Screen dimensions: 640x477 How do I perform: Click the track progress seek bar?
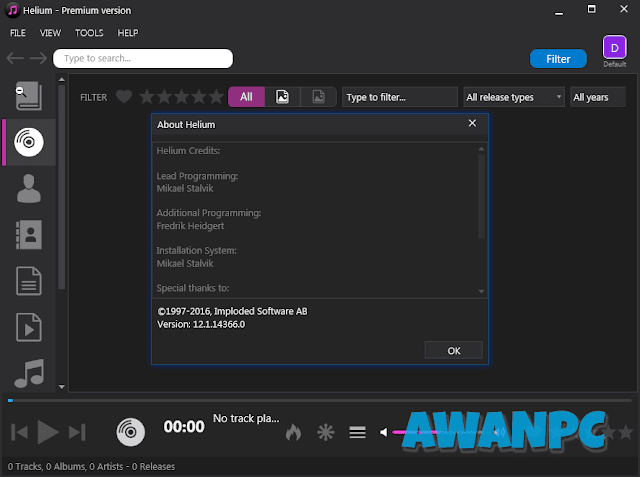tap(320, 400)
